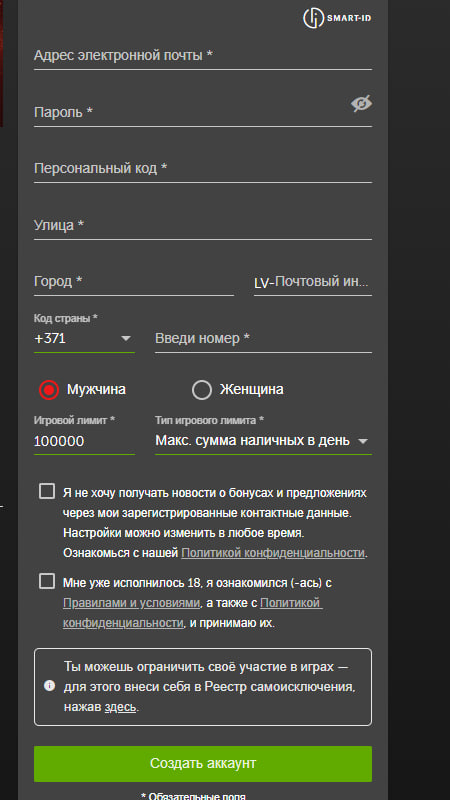Screen dimensions: 450x800
Task: Click the country code dropdown arrow
Action: (126, 339)
